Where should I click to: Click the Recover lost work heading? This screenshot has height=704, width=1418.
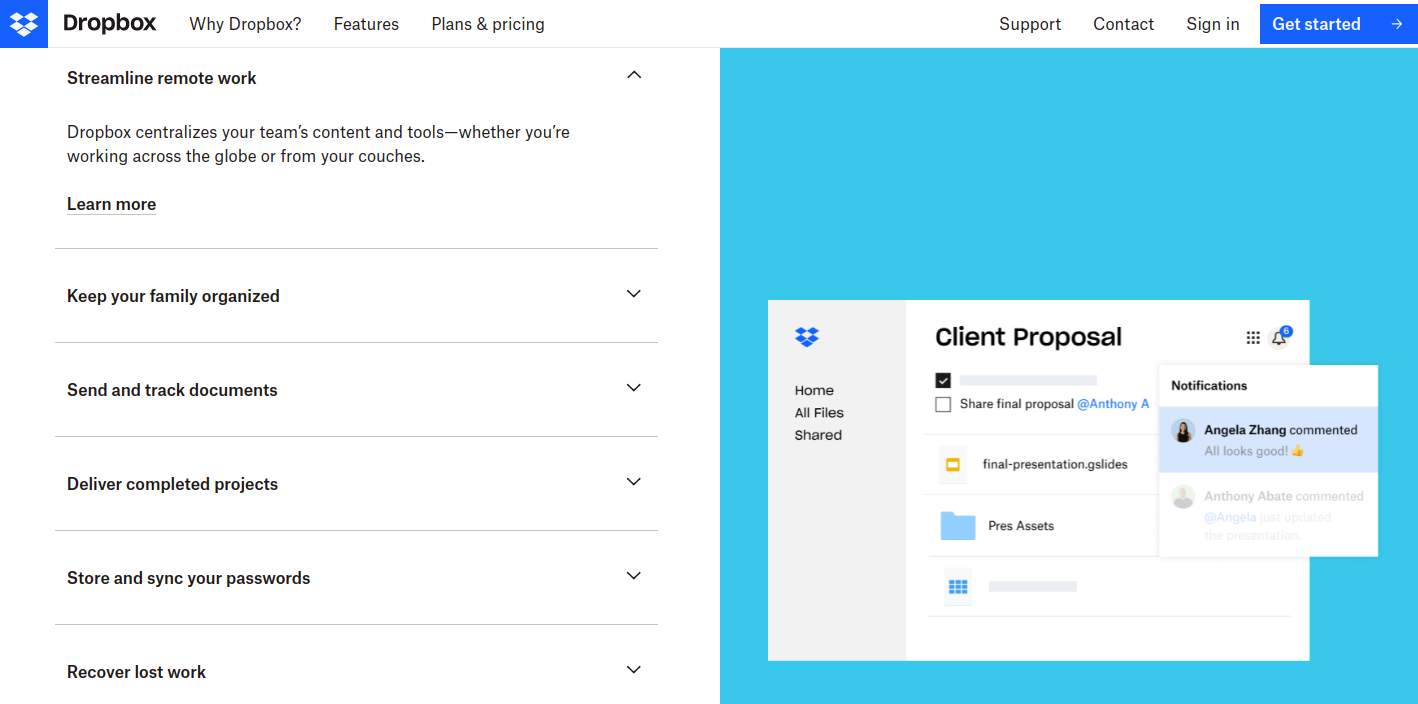coord(136,672)
